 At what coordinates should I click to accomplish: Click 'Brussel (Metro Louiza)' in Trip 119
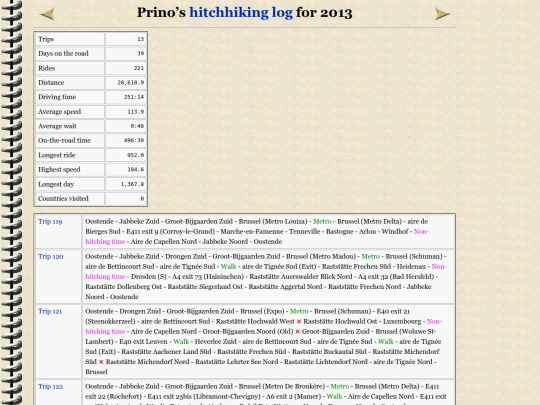[273, 221]
